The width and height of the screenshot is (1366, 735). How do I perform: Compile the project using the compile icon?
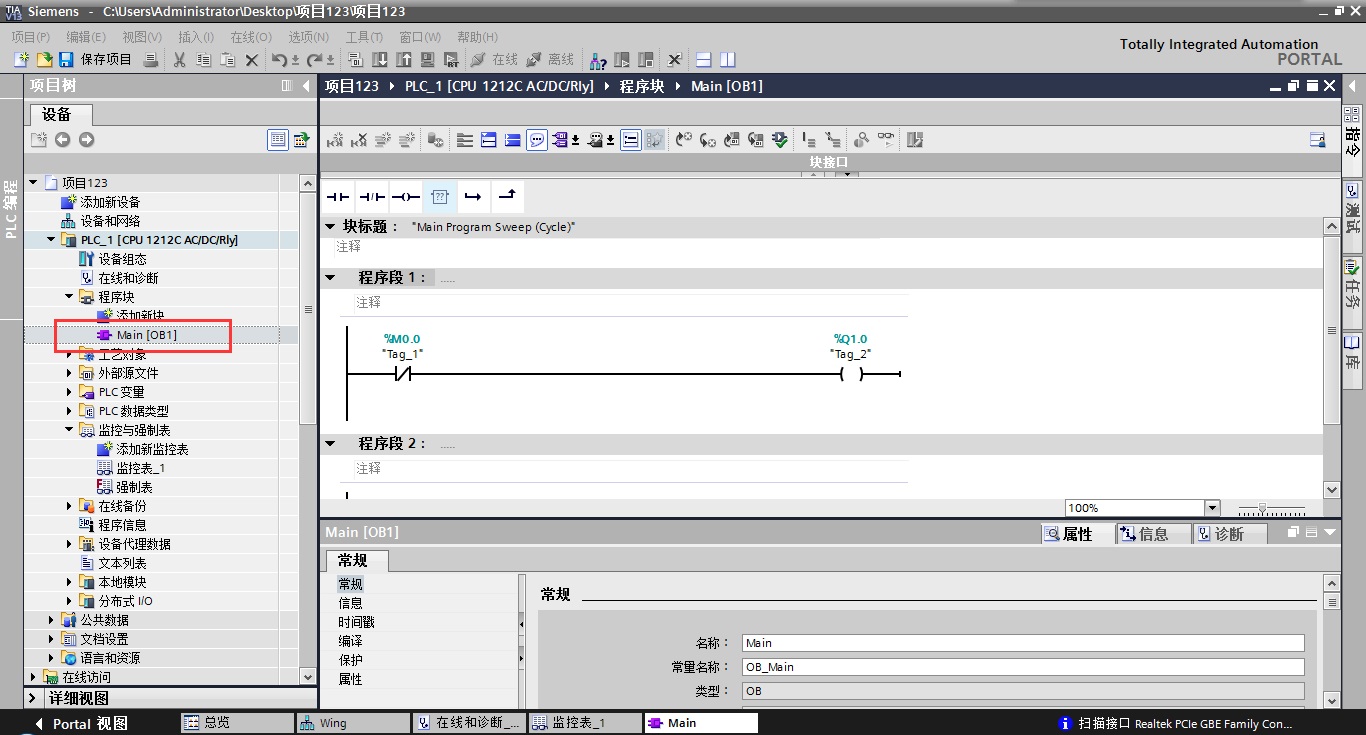point(355,60)
